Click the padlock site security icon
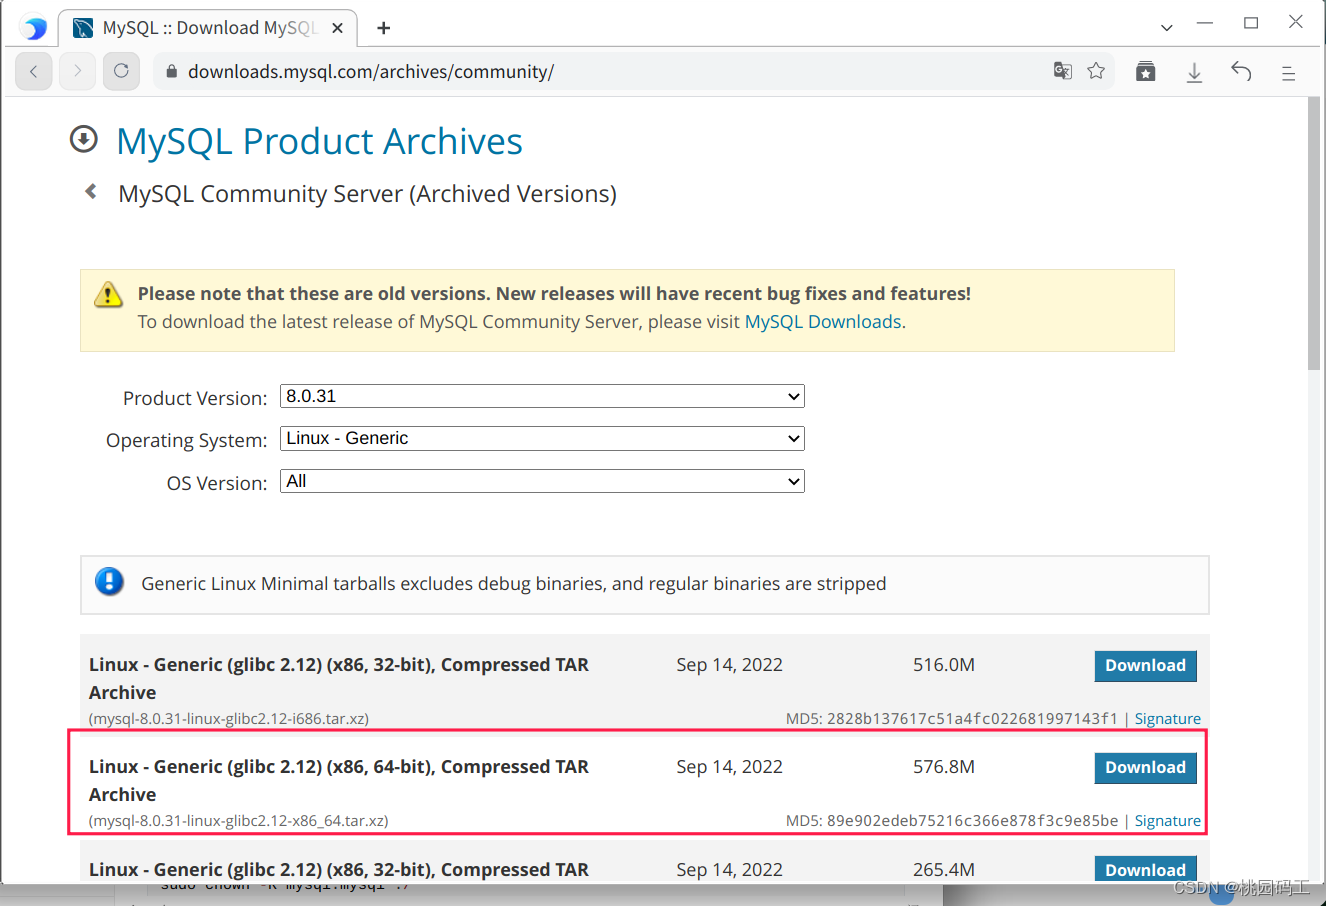 171,72
